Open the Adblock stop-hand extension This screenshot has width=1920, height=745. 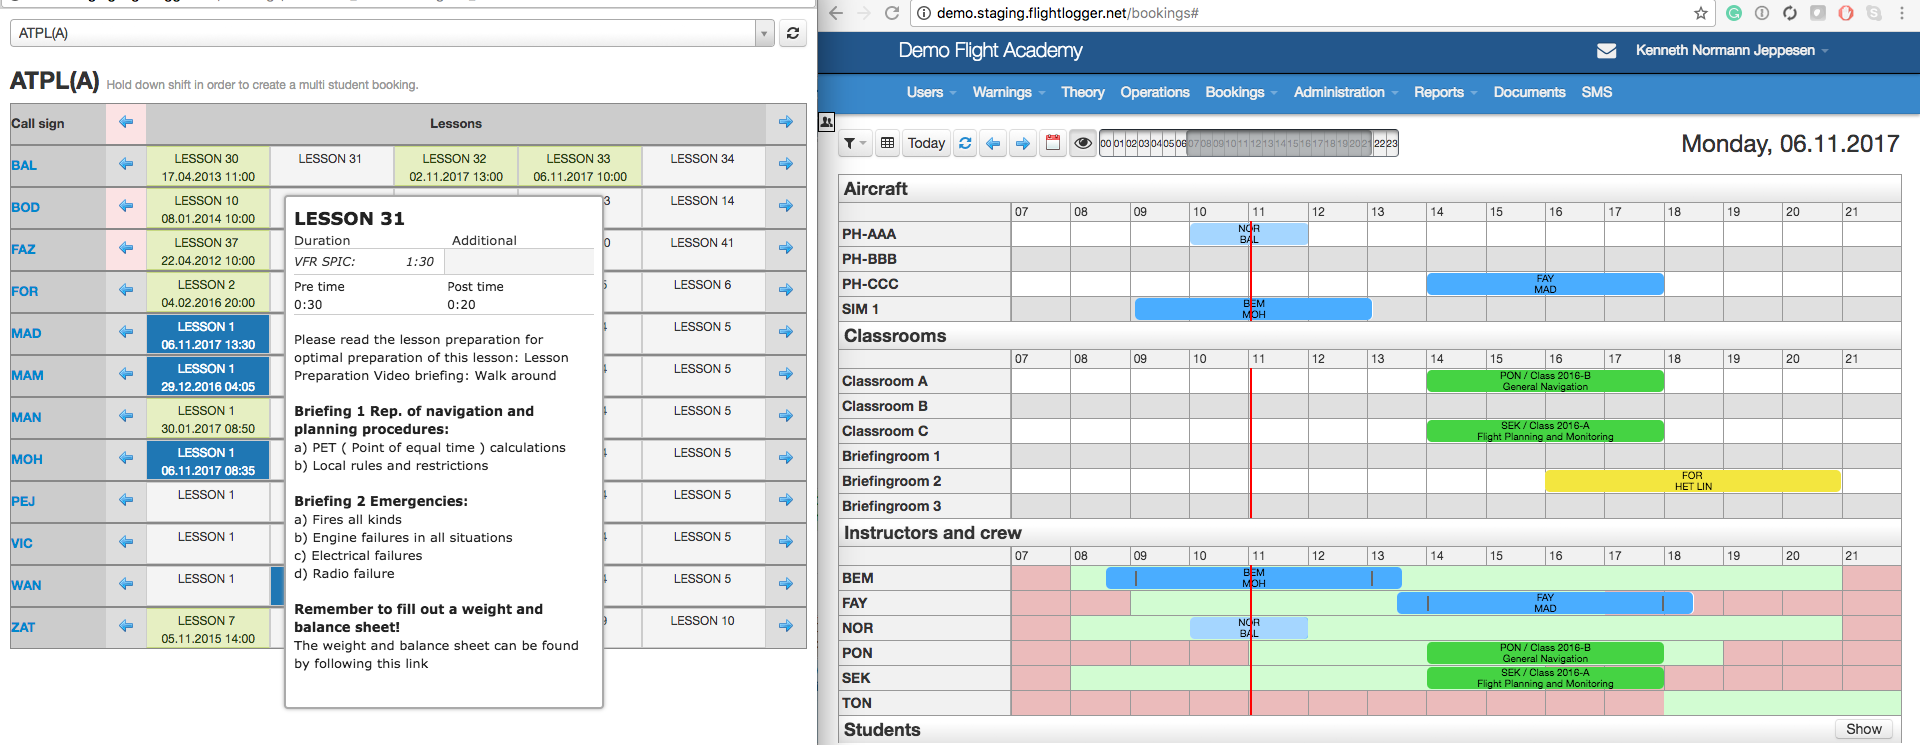[1846, 13]
